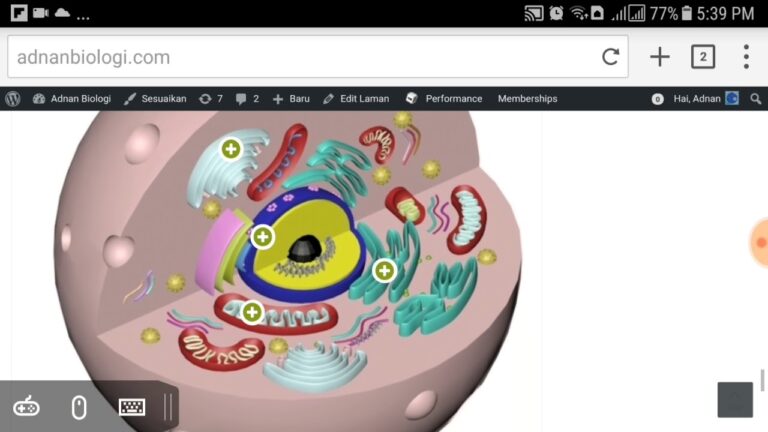Reload page with the refresh icon
The height and width of the screenshot is (432, 768).
pos(610,57)
